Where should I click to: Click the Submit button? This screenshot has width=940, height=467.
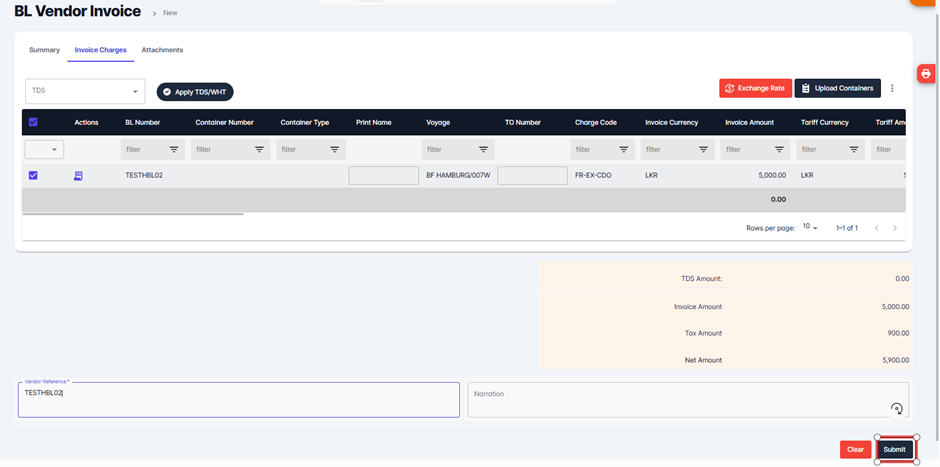click(894, 449)
